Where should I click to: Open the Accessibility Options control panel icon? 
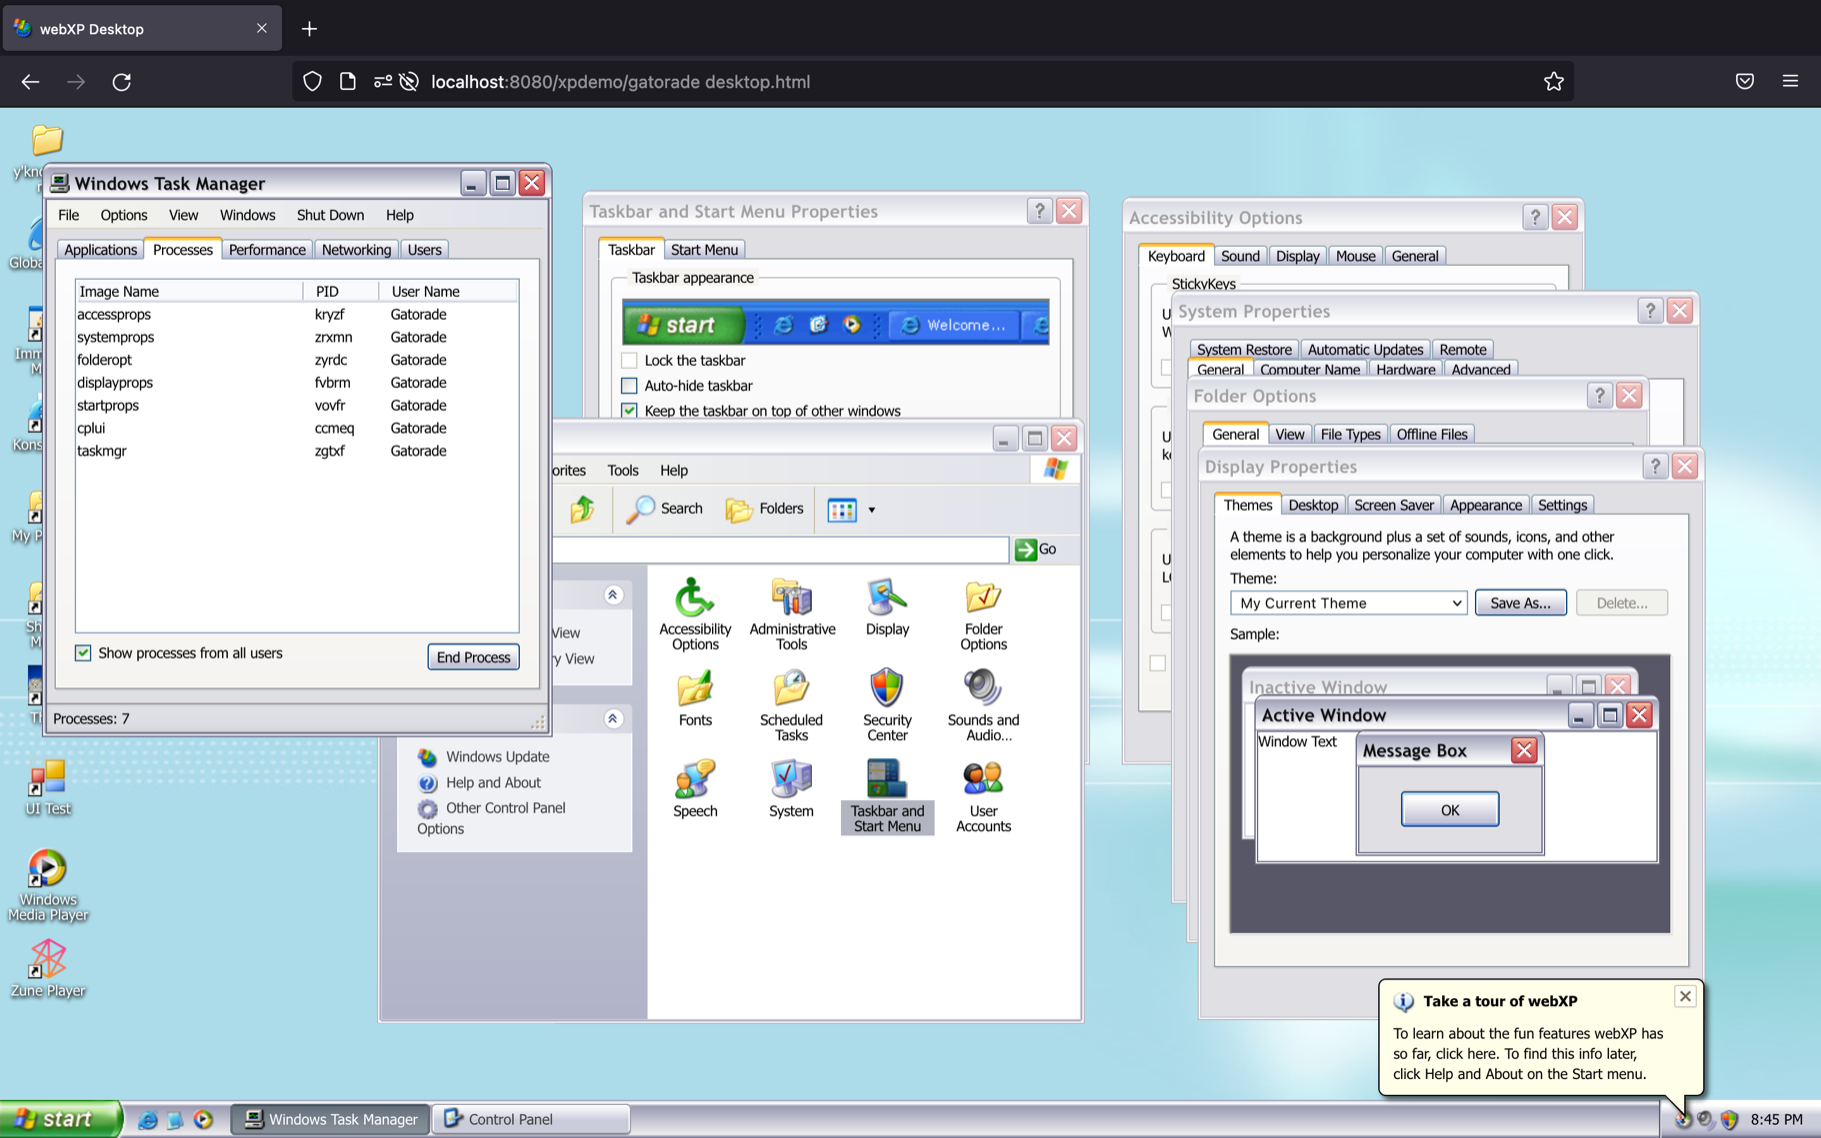[x=694, y=613]
